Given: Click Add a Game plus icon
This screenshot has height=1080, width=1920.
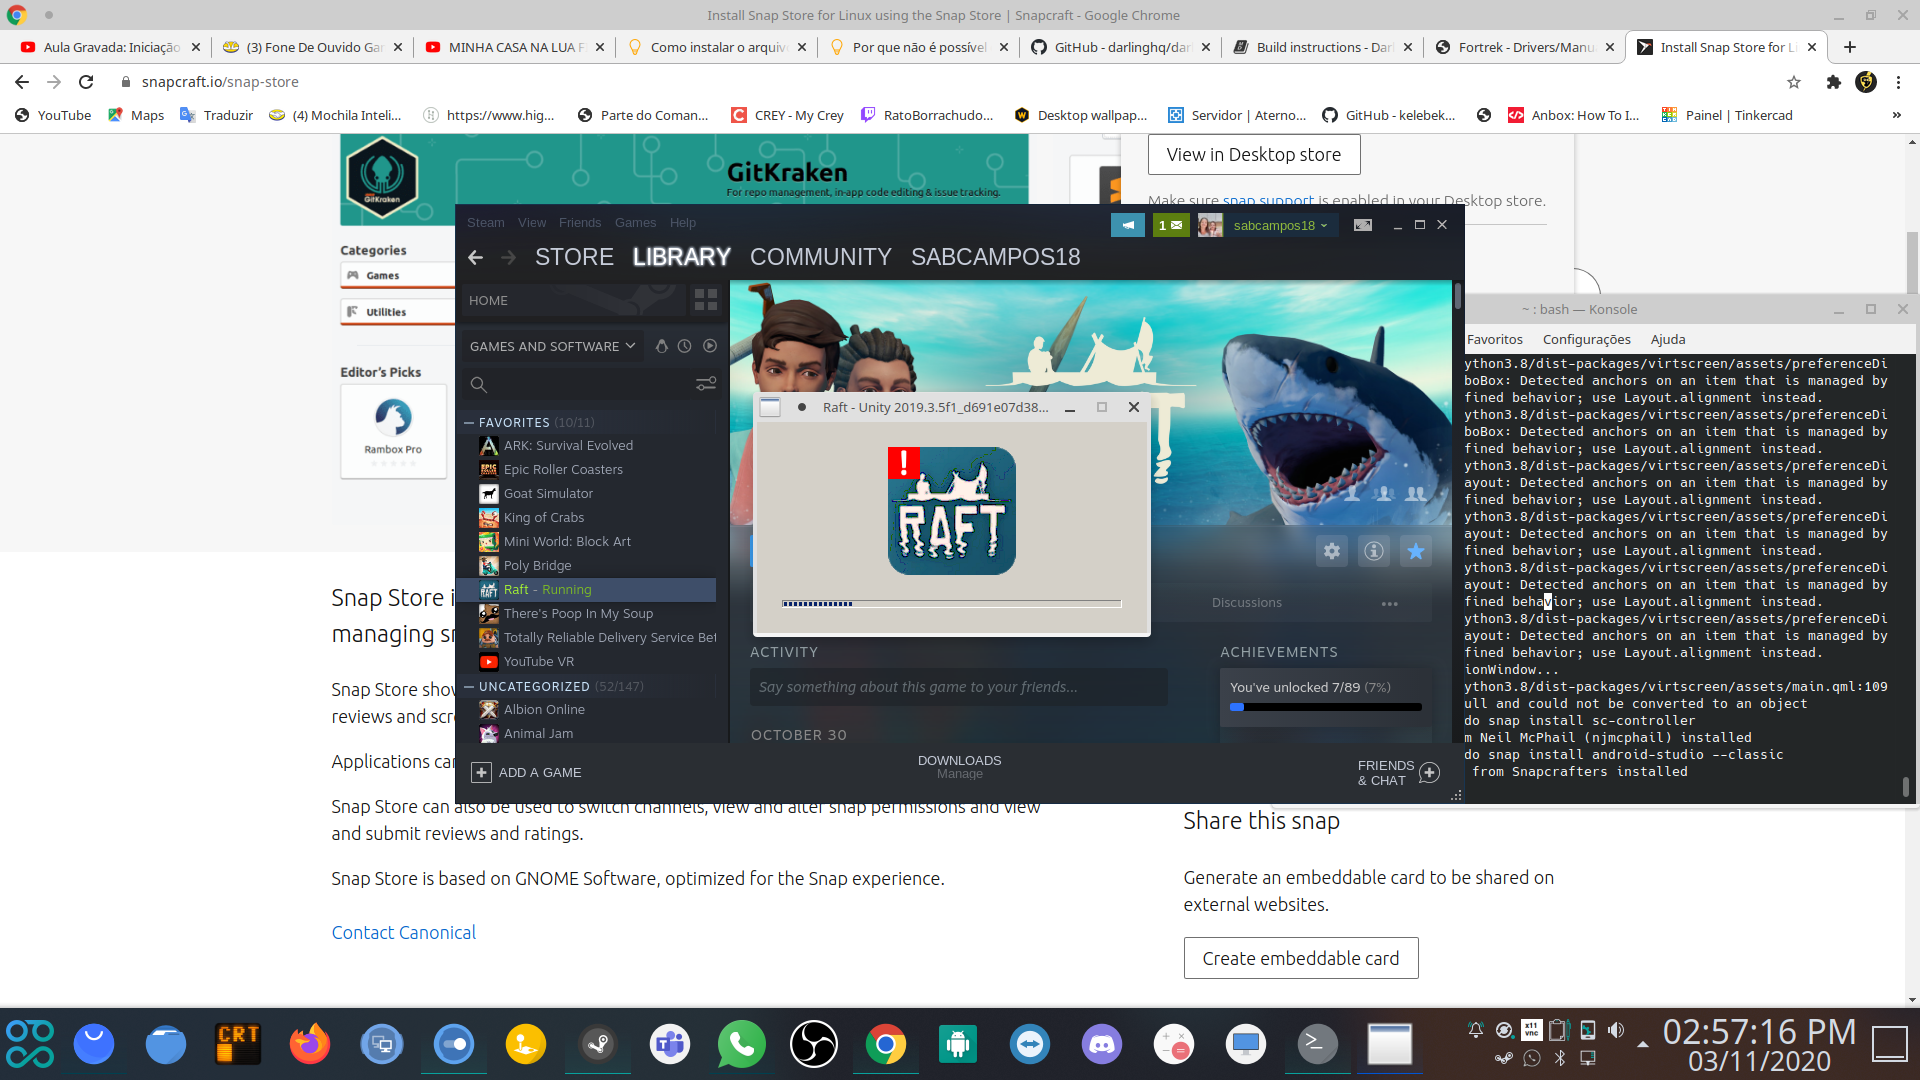Looking at the screenshot, I should point(481,773).
